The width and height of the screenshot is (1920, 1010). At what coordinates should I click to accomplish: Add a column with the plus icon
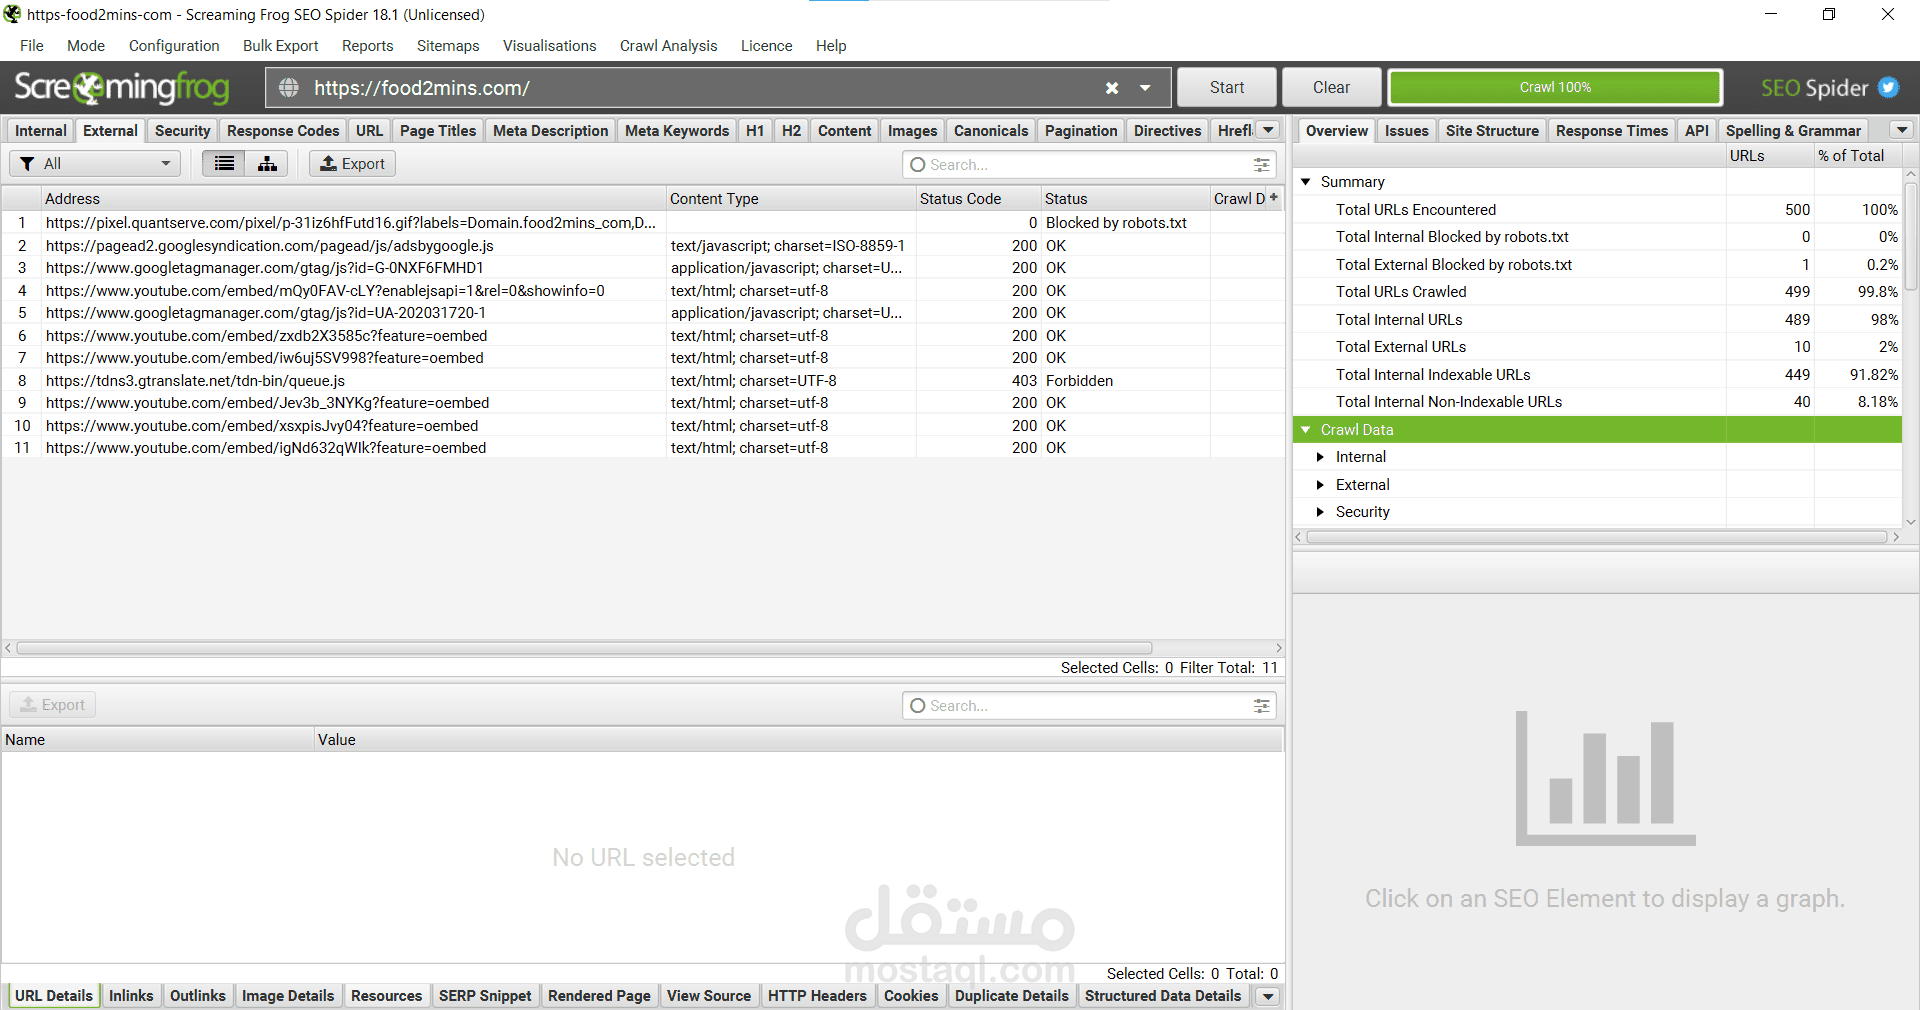point(1274,198)
